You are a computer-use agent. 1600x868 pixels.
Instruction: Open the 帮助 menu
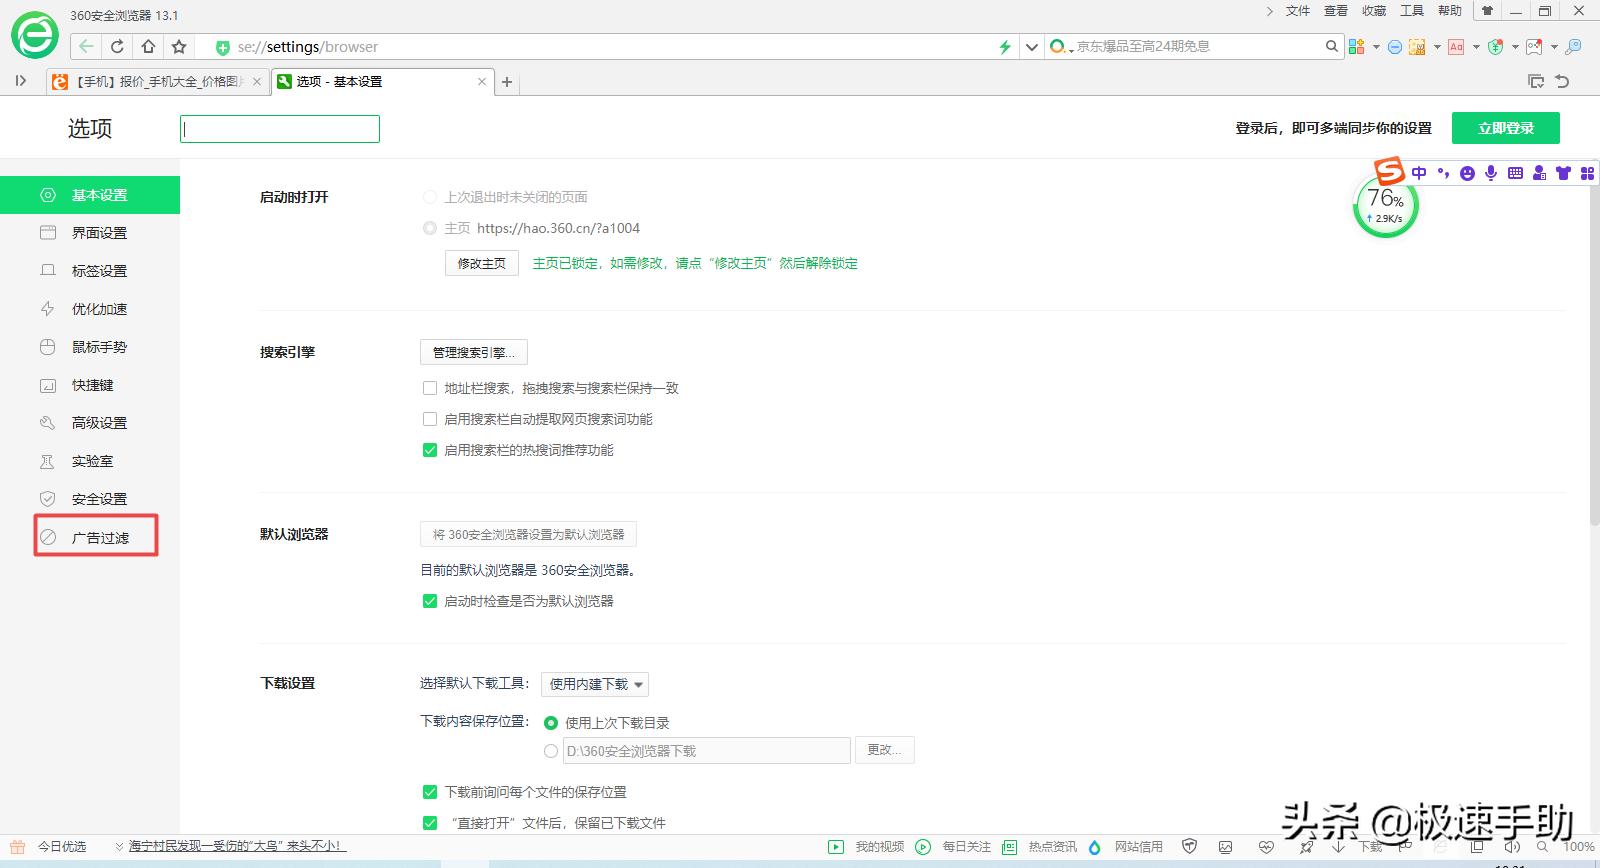(1450, 11)
